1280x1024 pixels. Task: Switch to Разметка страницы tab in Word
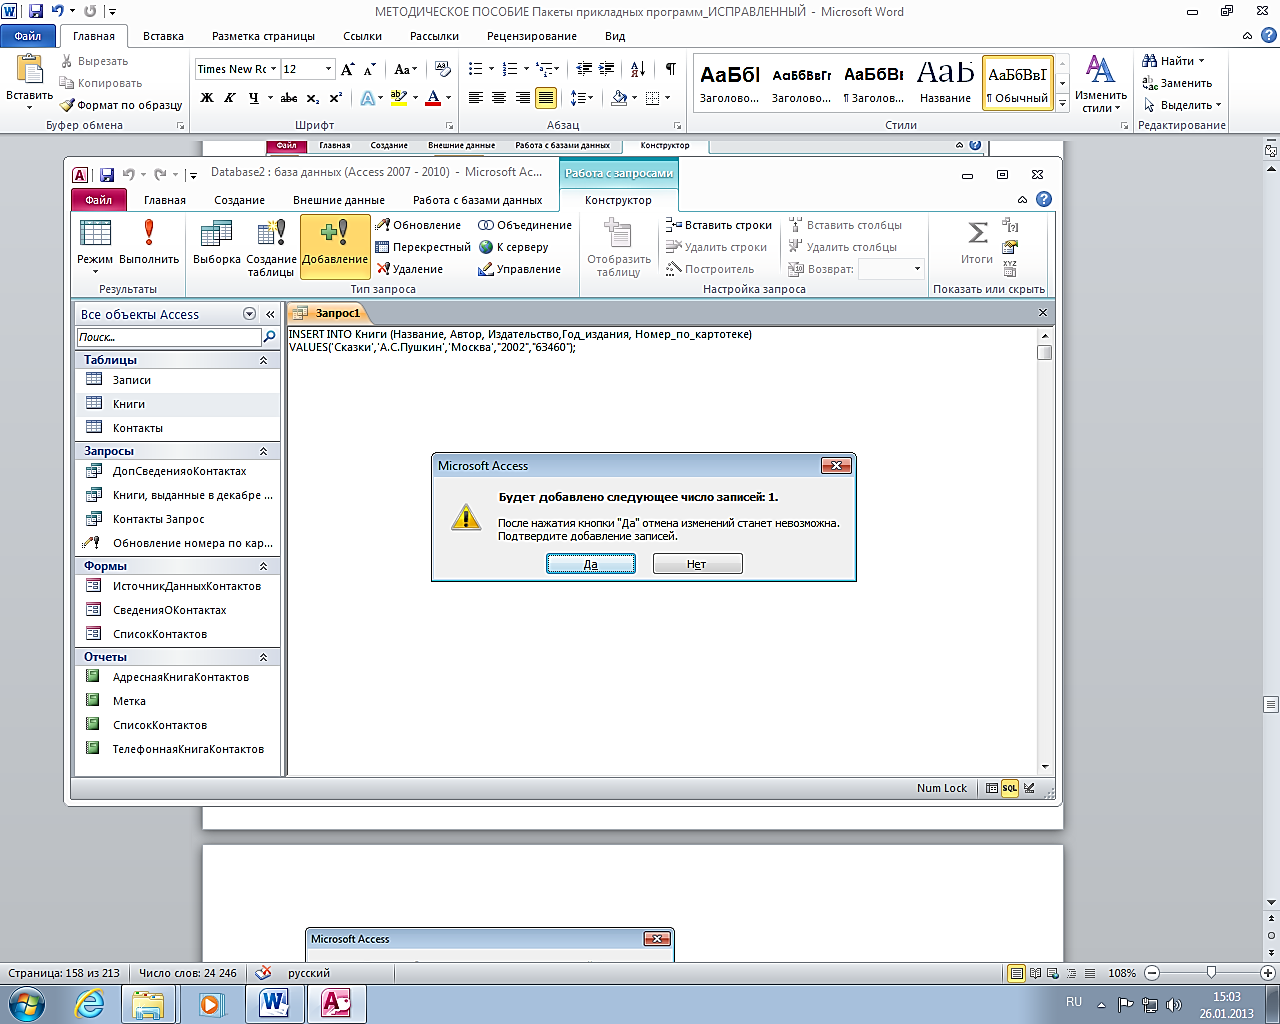click(x=263, y=36)
